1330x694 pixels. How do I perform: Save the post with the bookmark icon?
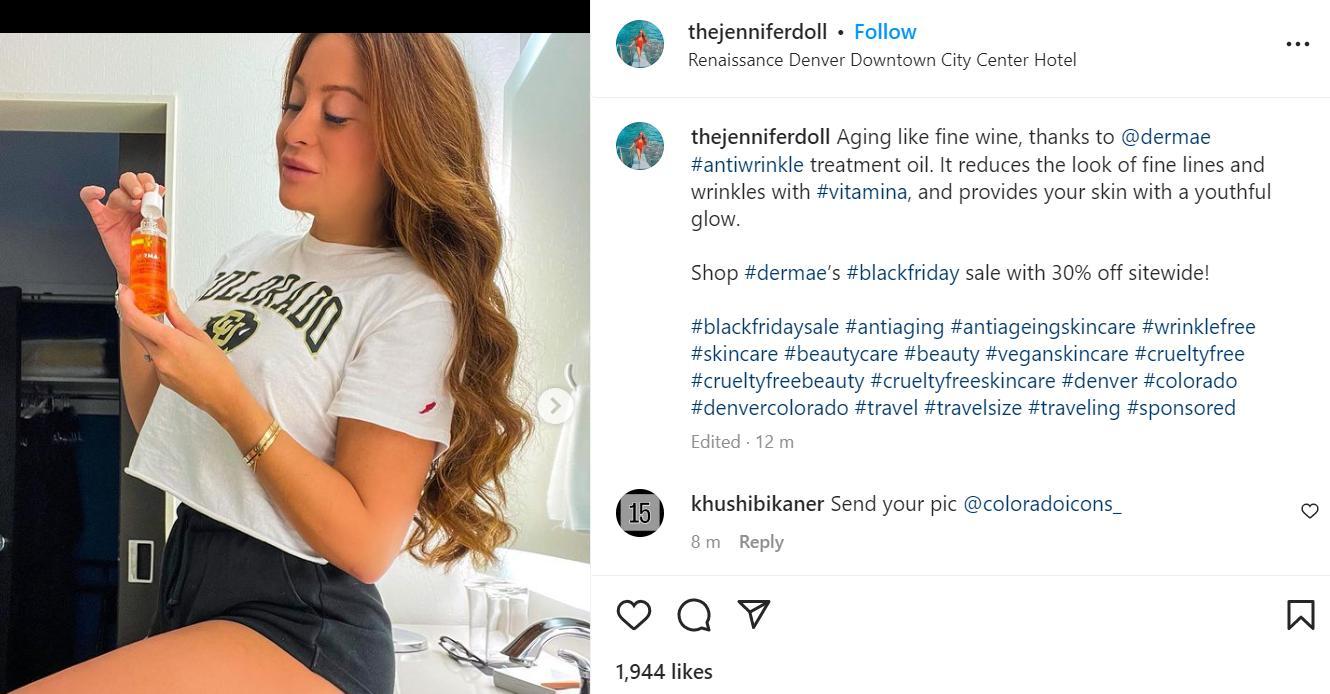(x=1300, y=615)
